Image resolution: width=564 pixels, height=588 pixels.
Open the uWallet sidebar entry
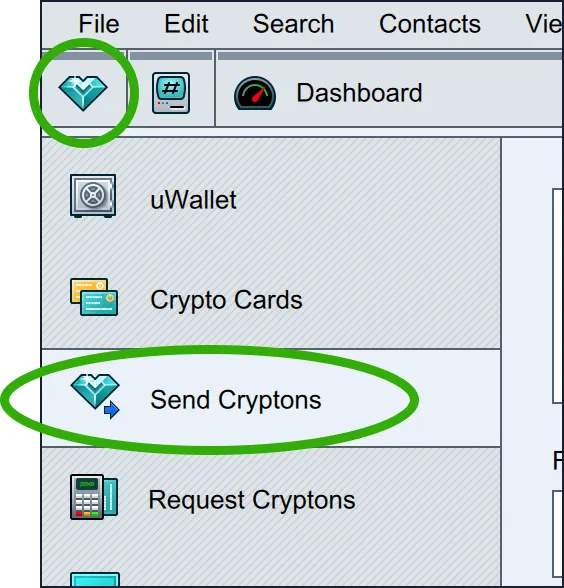[x=271, y=198]
